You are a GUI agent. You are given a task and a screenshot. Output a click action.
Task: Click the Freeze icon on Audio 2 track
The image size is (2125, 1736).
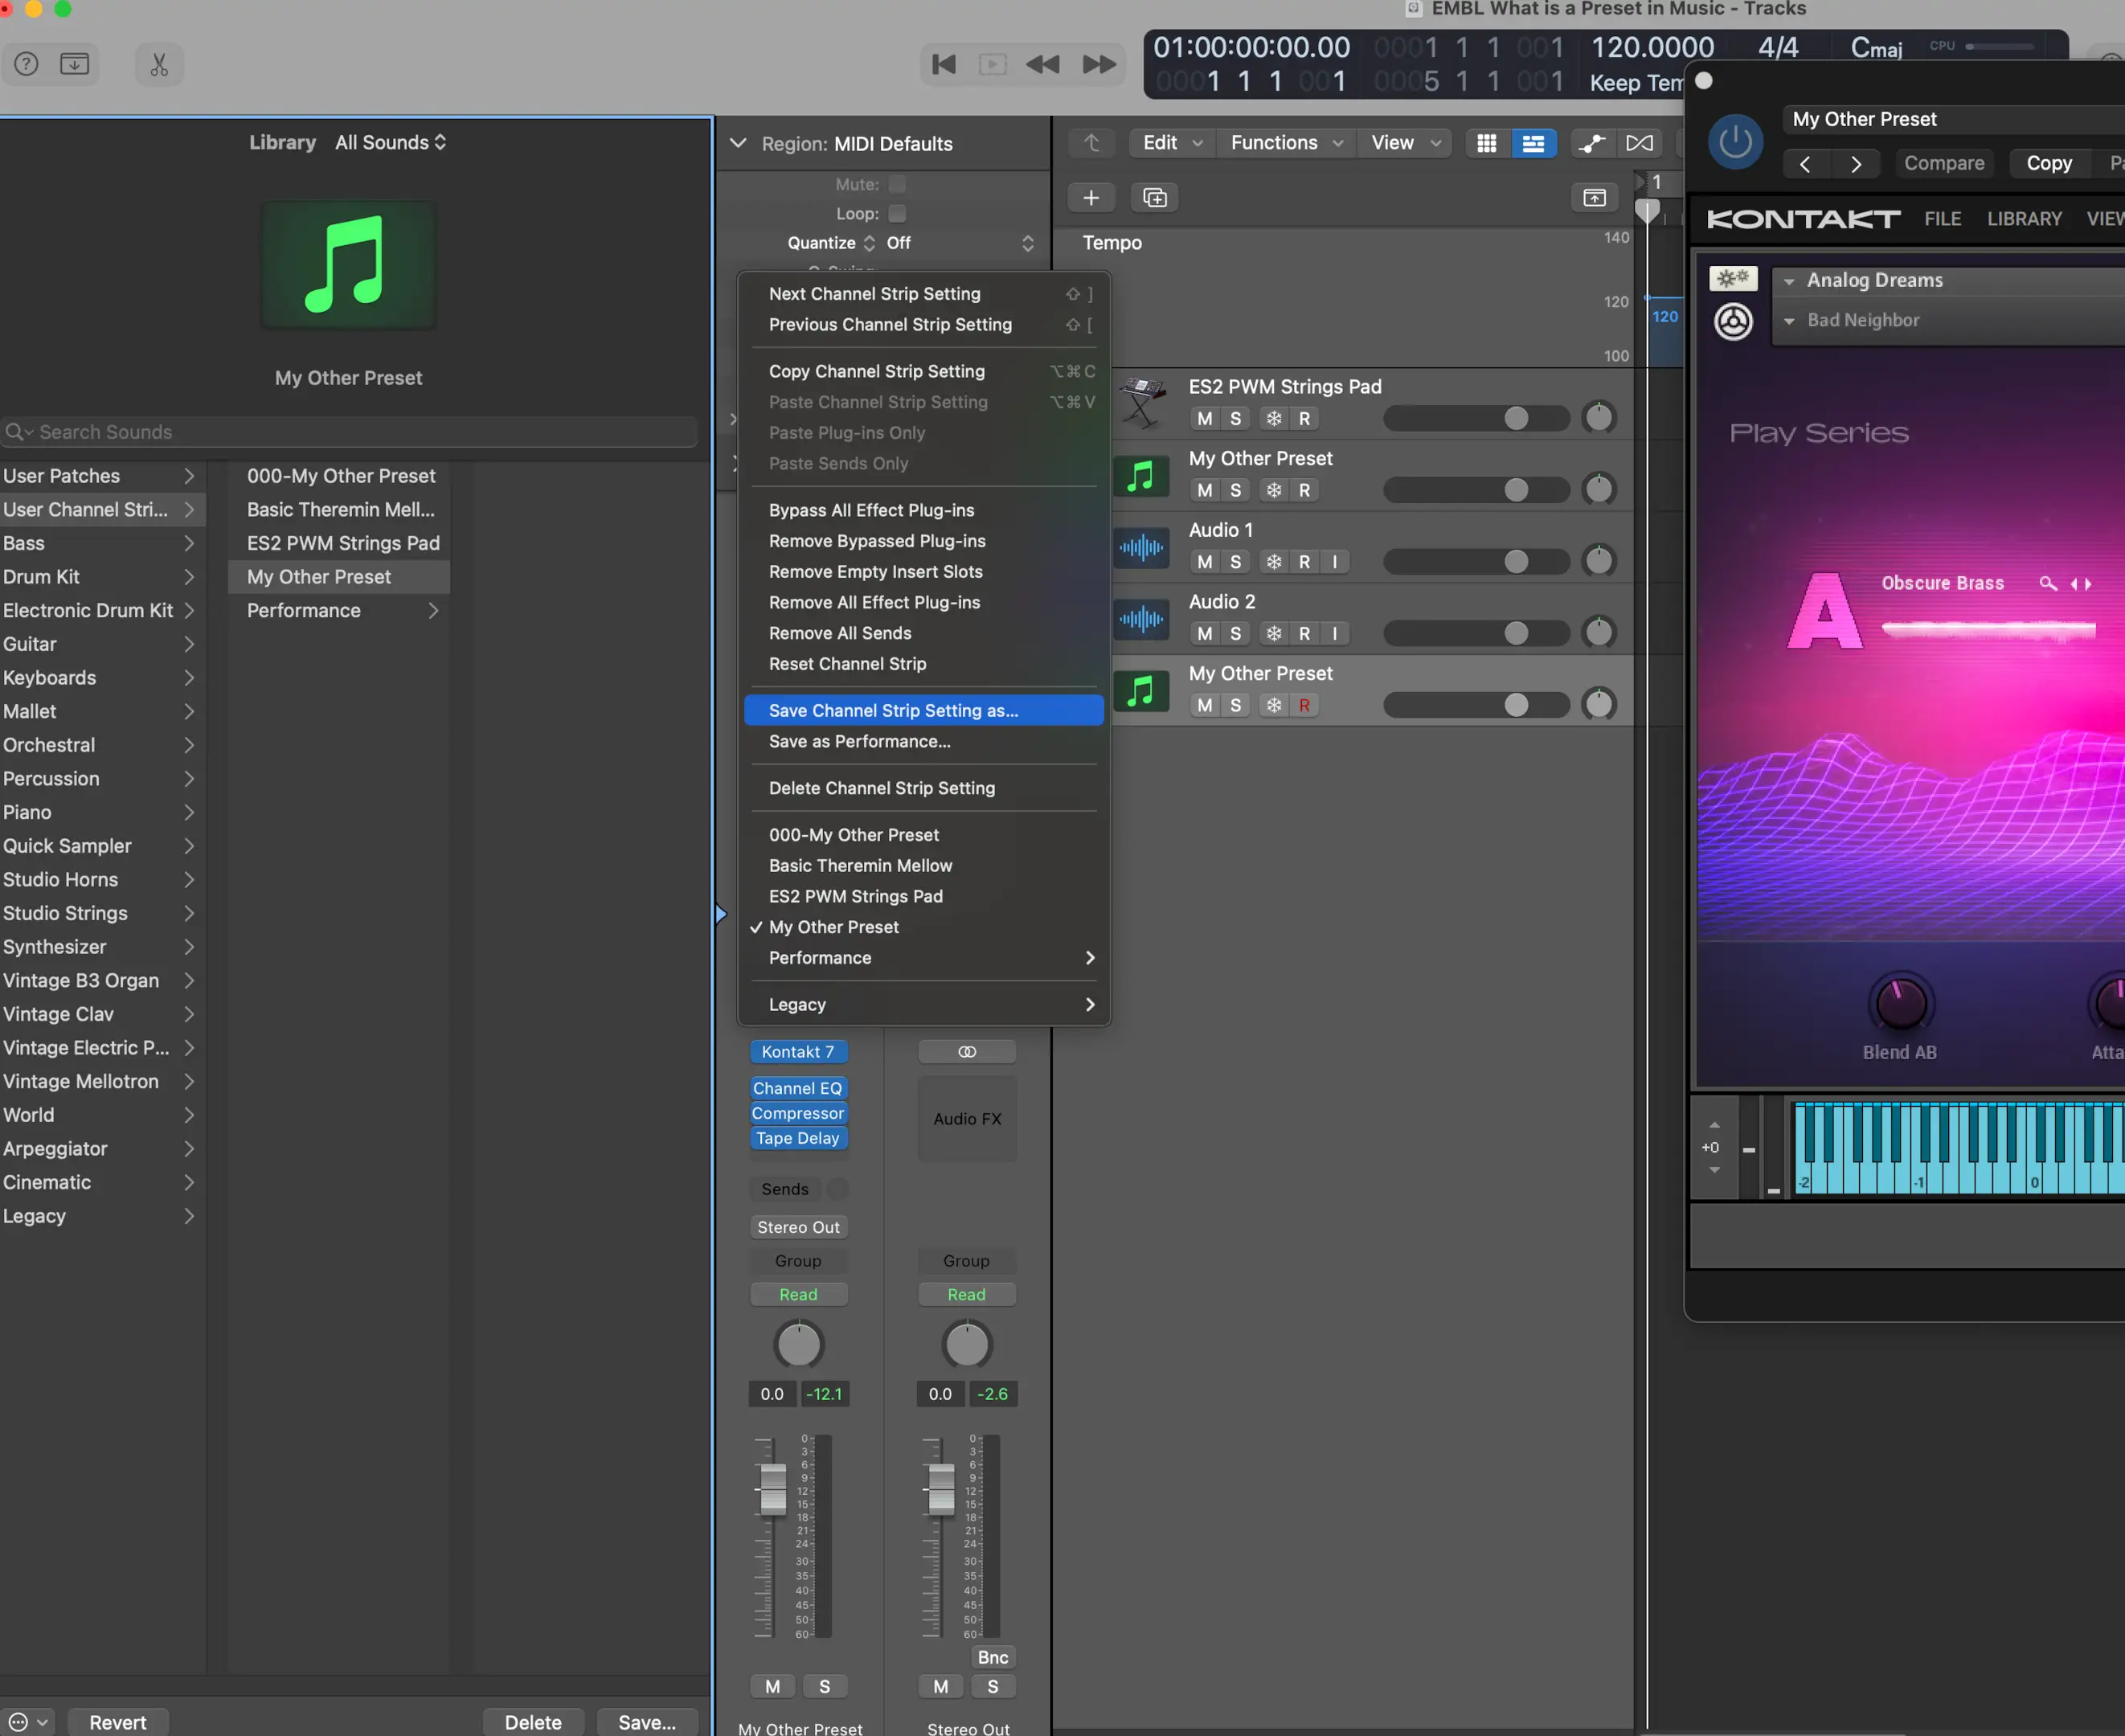[x=1272, y=632]
